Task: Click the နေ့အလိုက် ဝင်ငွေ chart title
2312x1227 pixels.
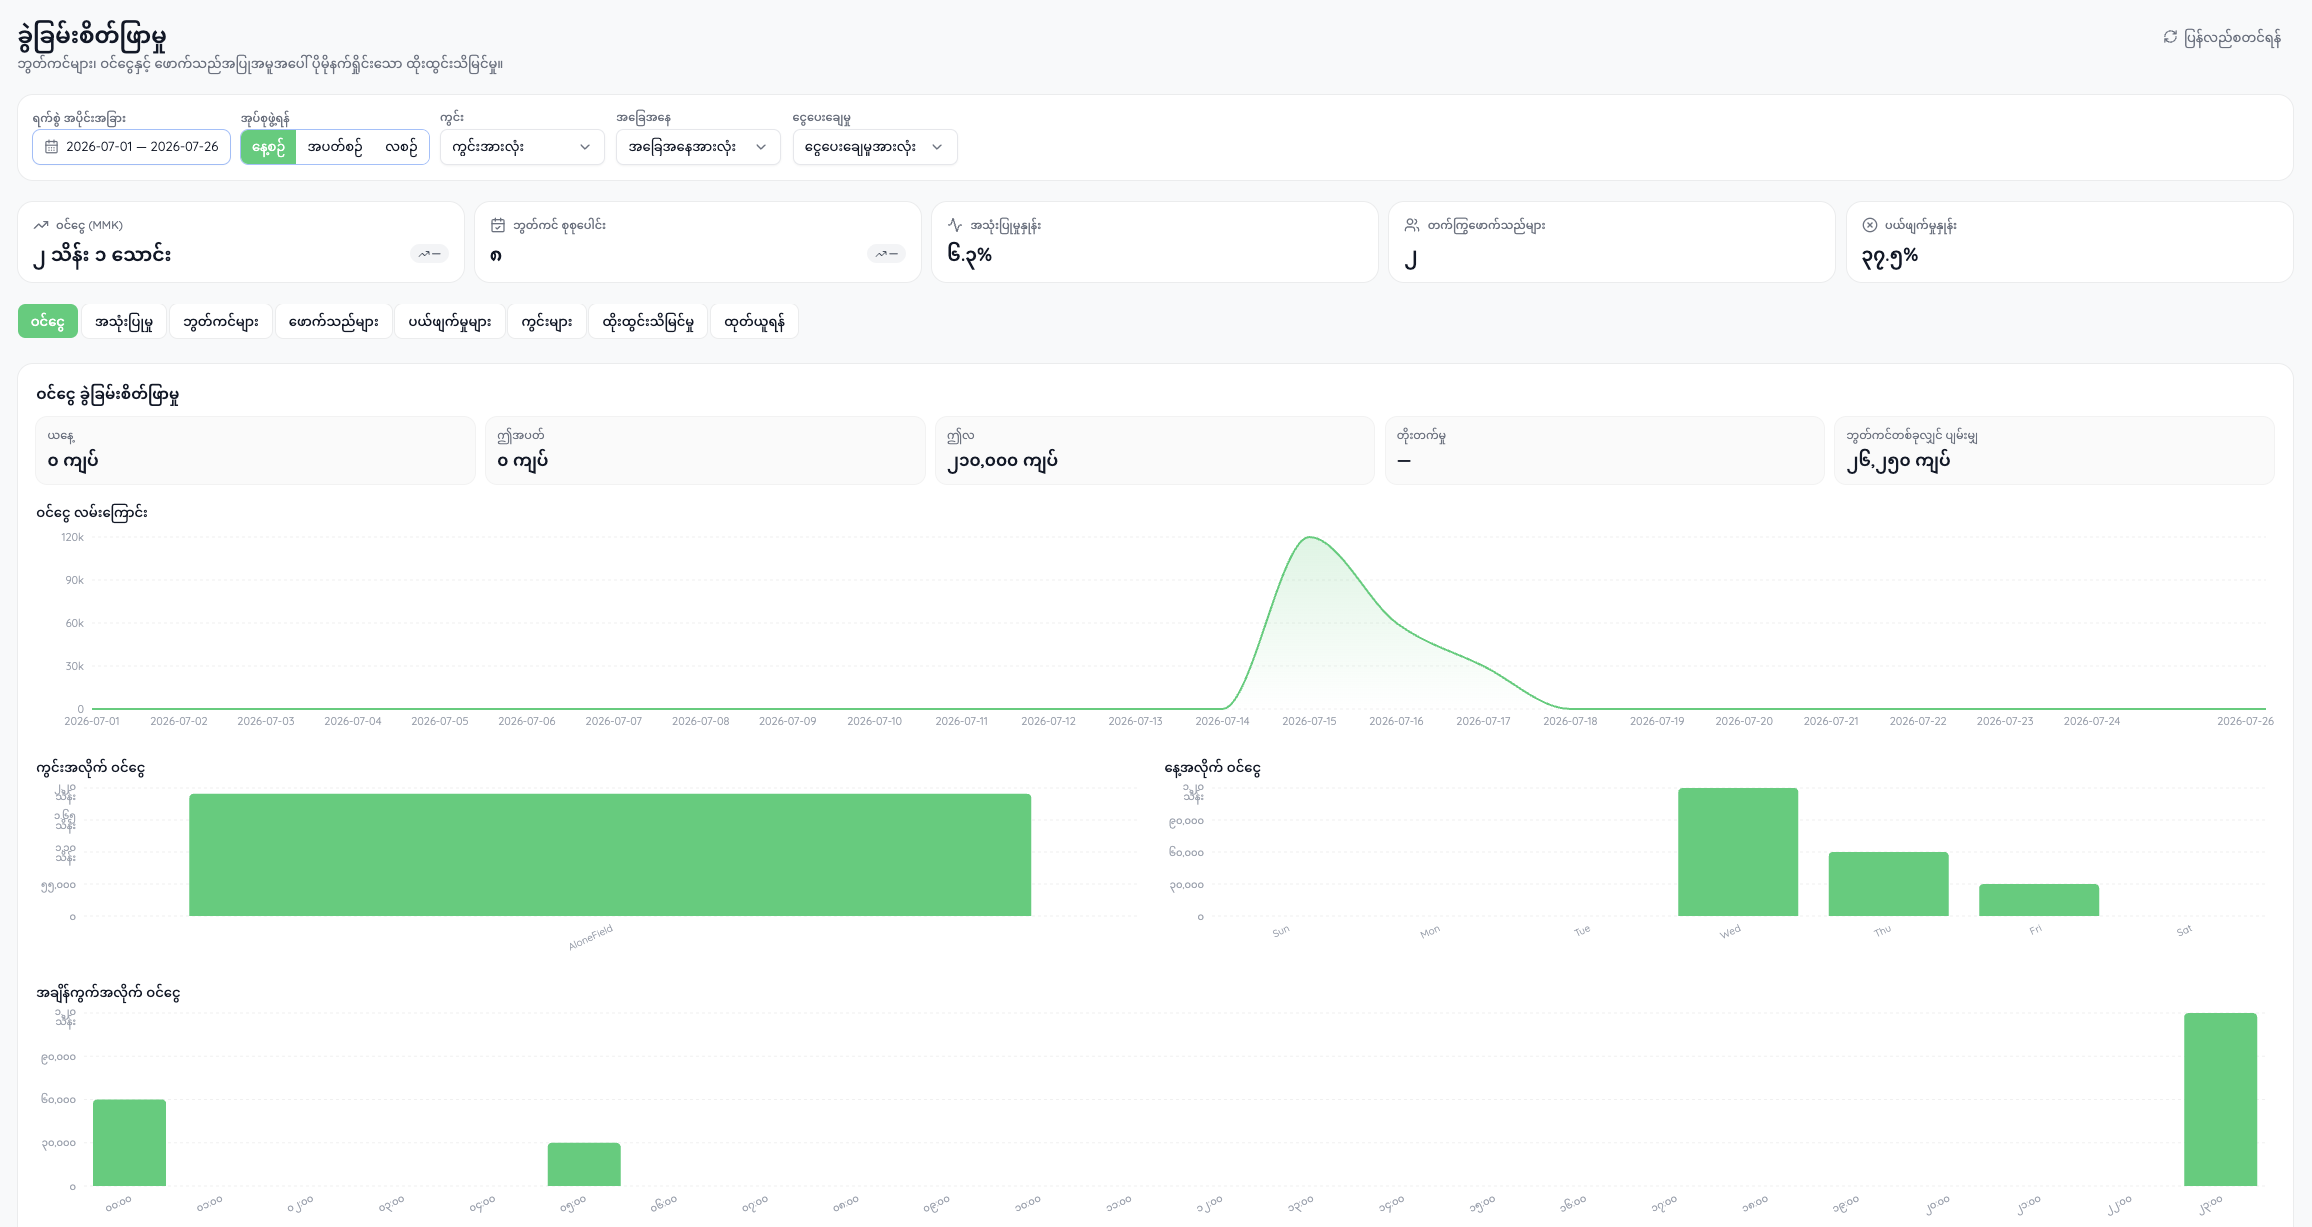Action: (1212, 768)
